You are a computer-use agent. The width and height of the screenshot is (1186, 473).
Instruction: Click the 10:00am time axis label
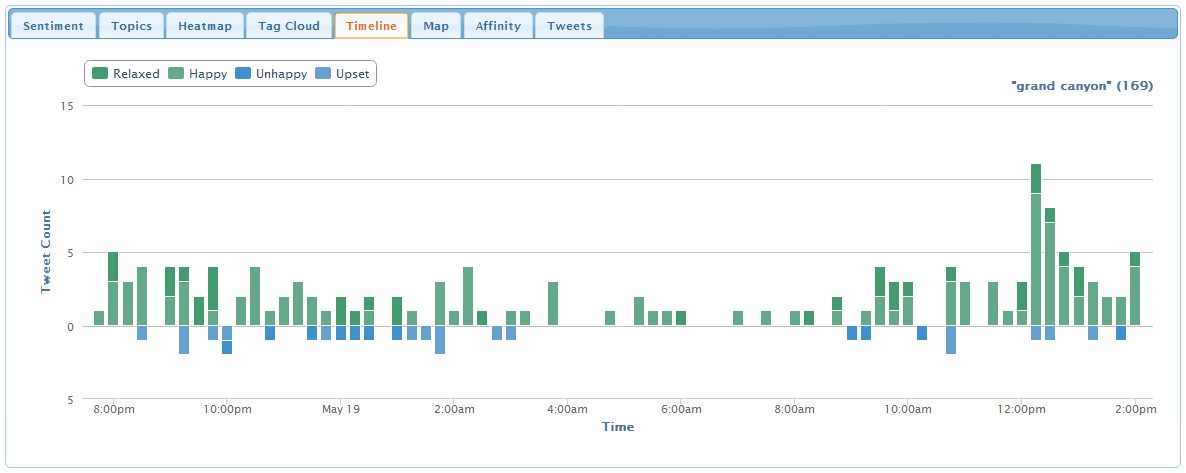coord(908,409)
